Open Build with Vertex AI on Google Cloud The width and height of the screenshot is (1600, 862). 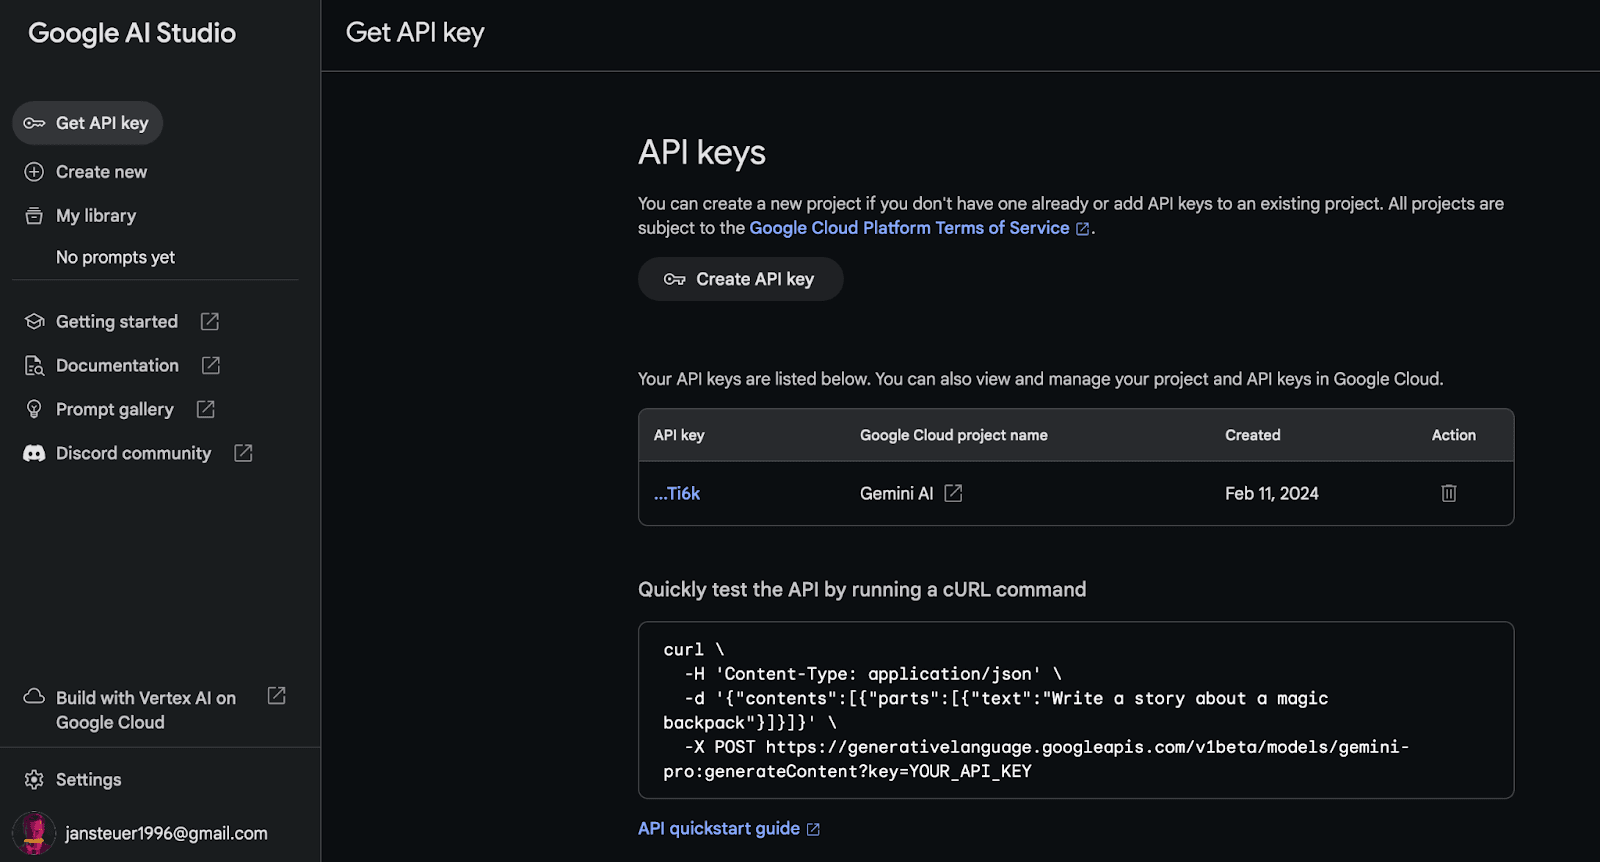(146, 710)
